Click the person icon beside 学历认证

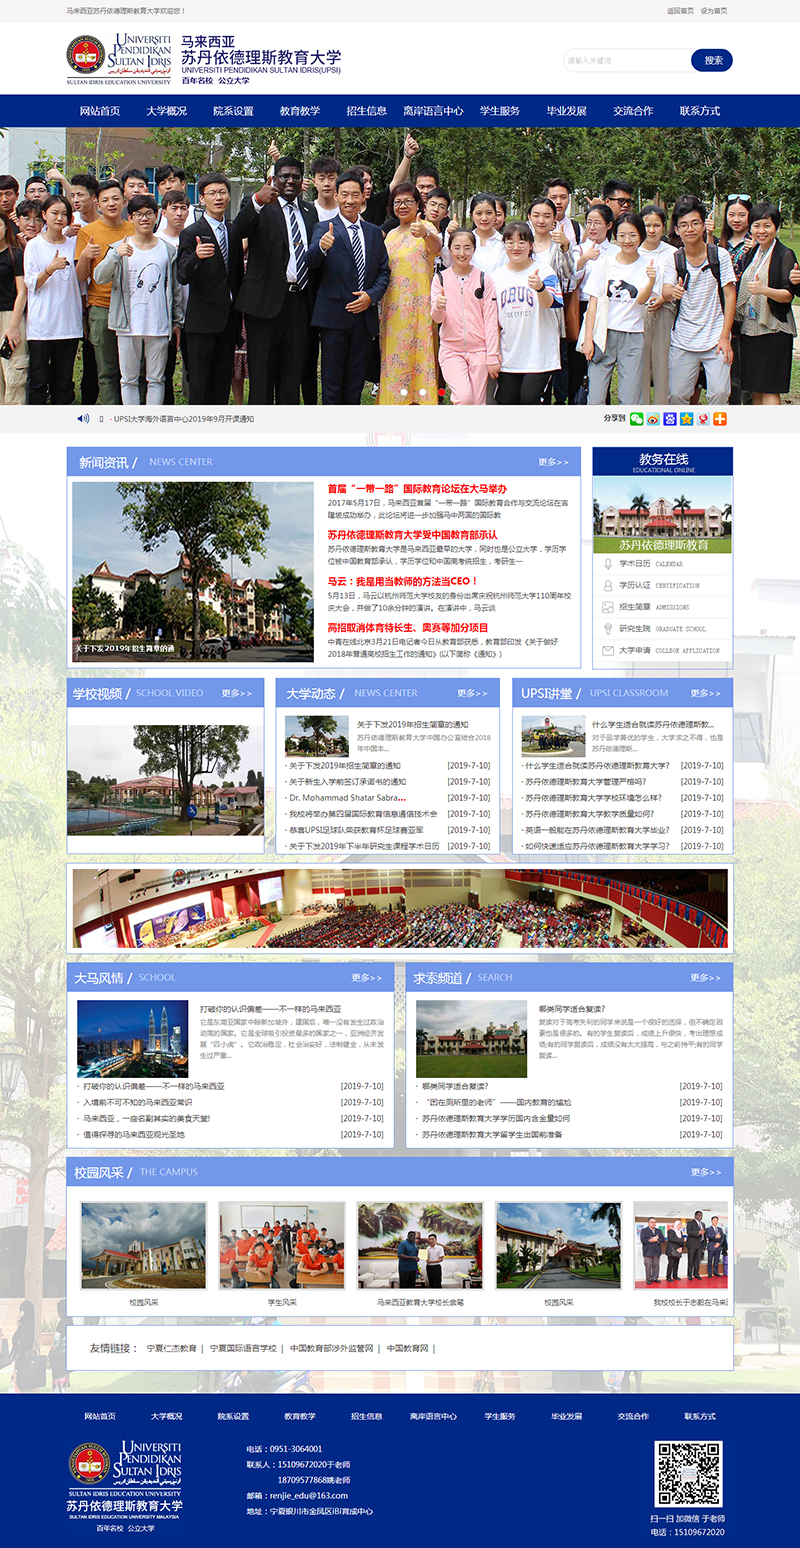coord(608,585)
